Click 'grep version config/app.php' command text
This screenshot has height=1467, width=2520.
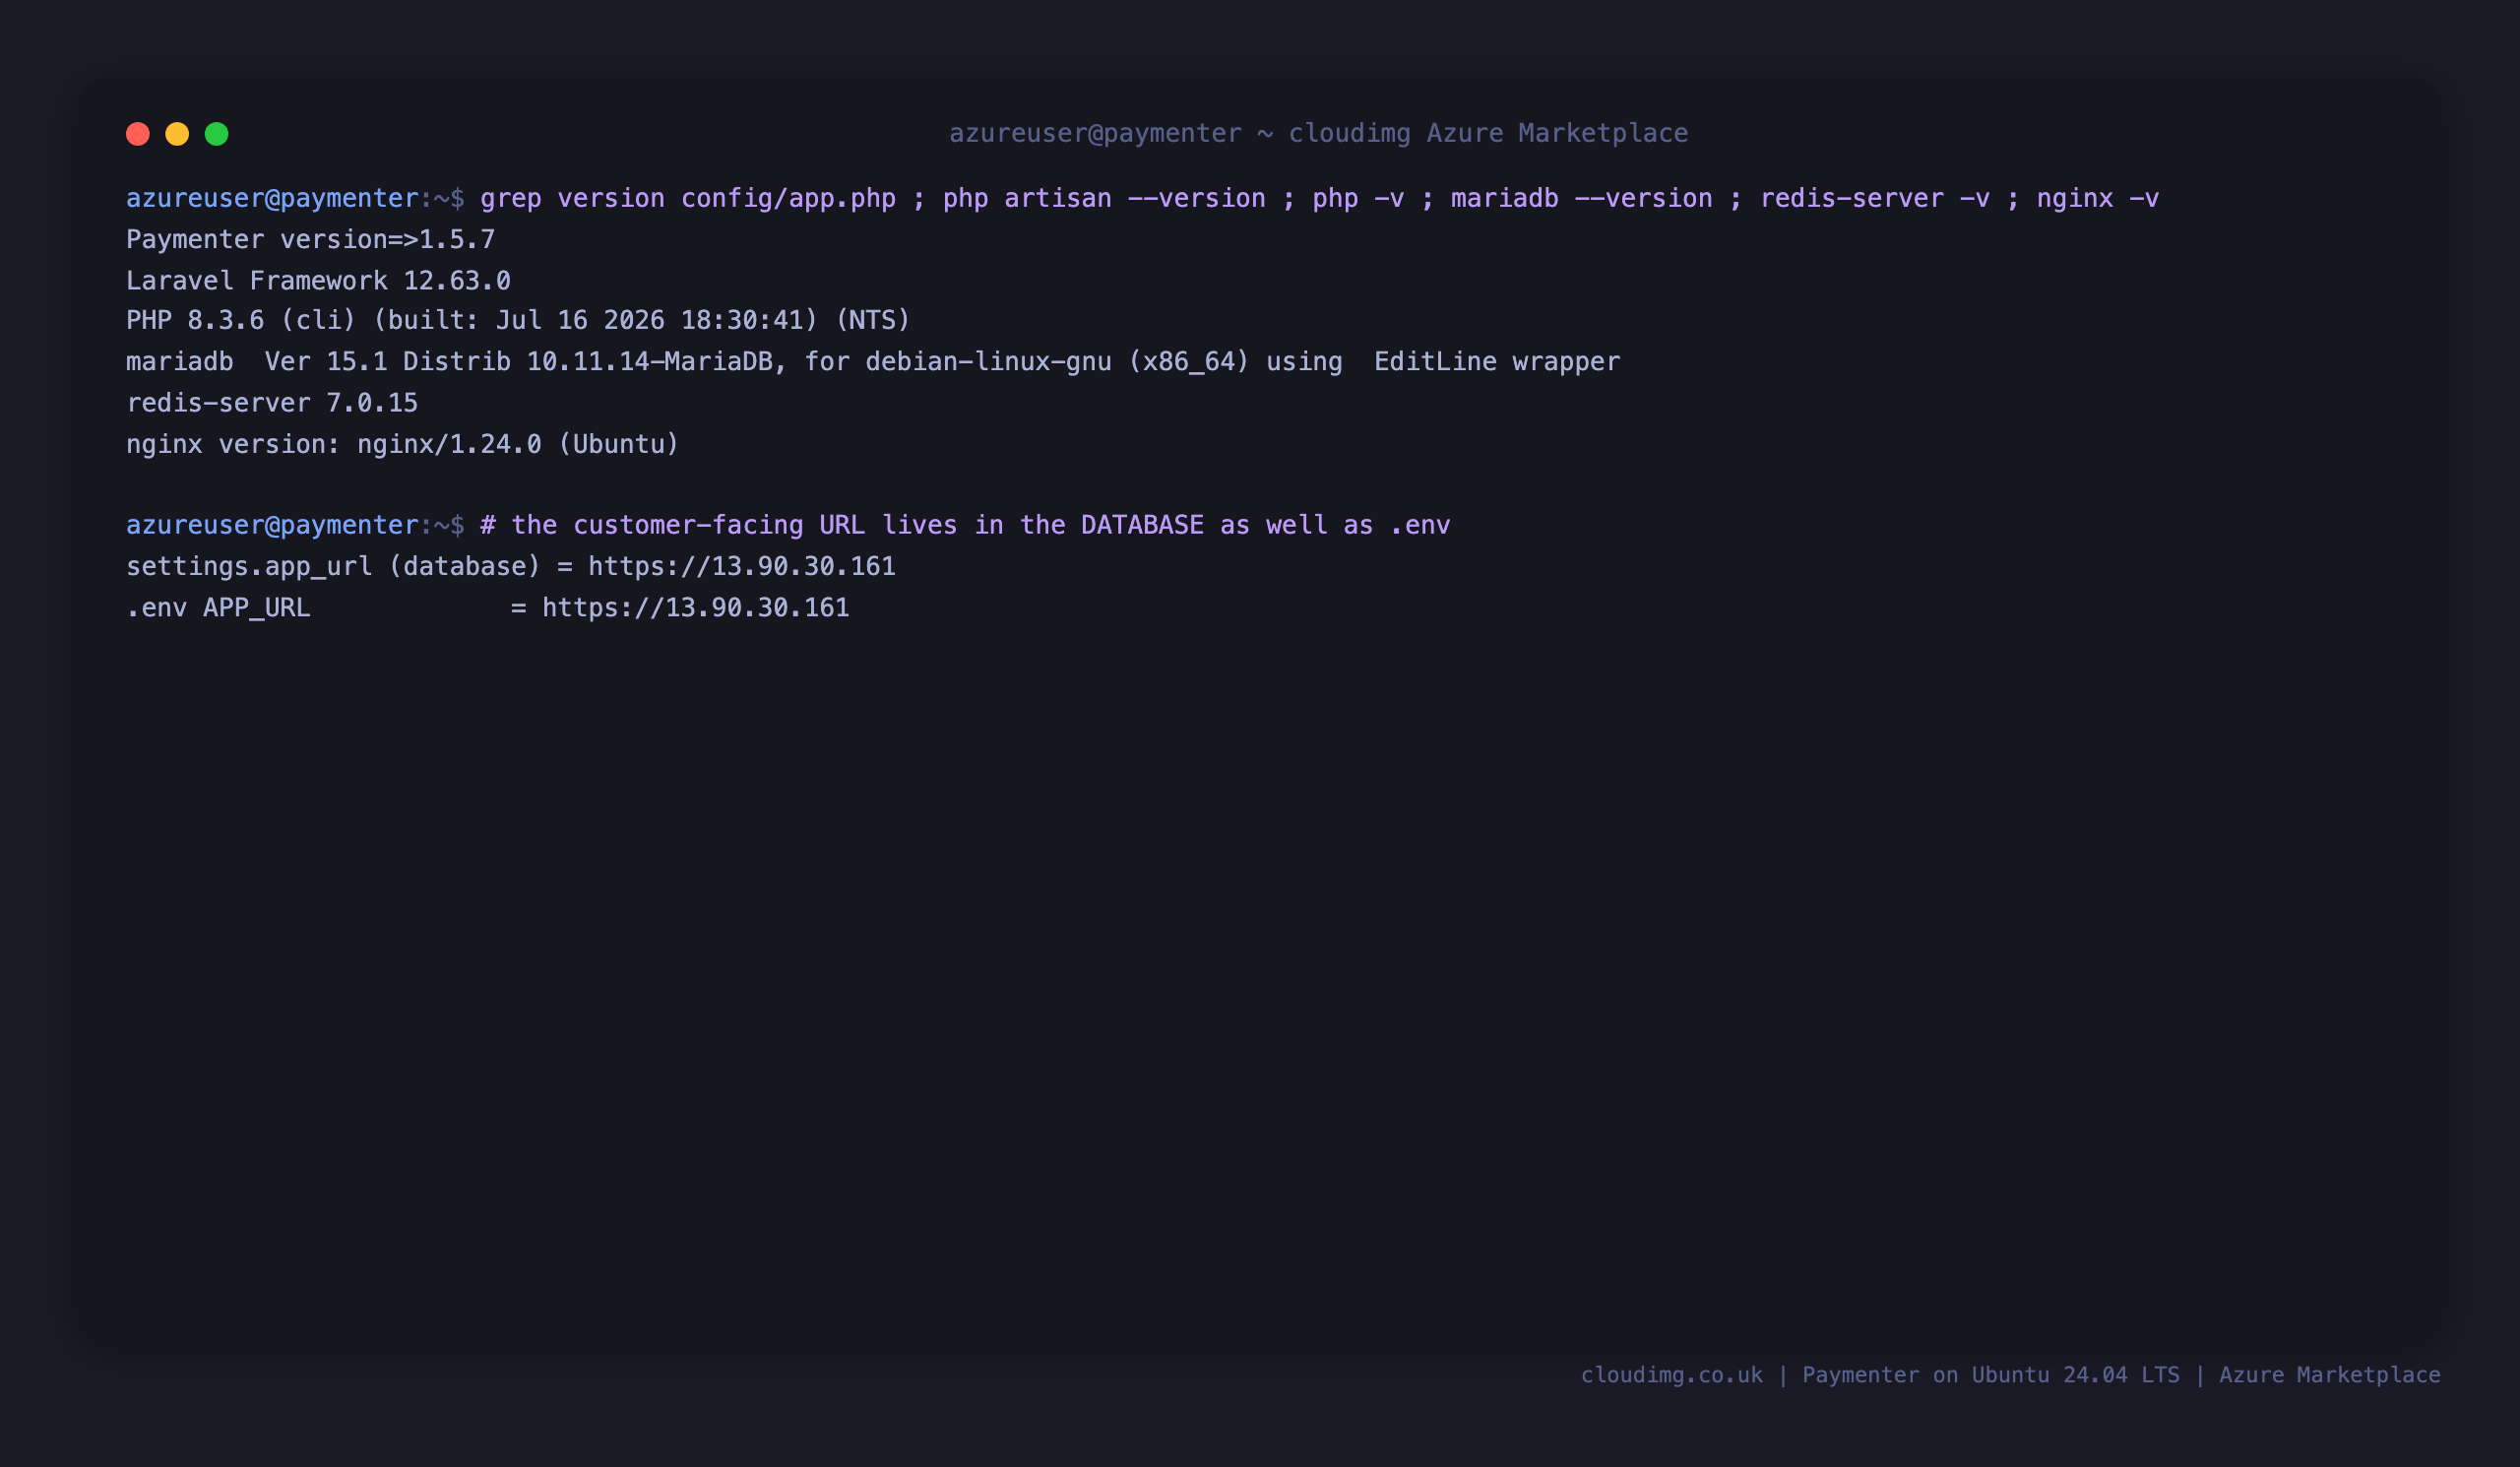point(688,198)
